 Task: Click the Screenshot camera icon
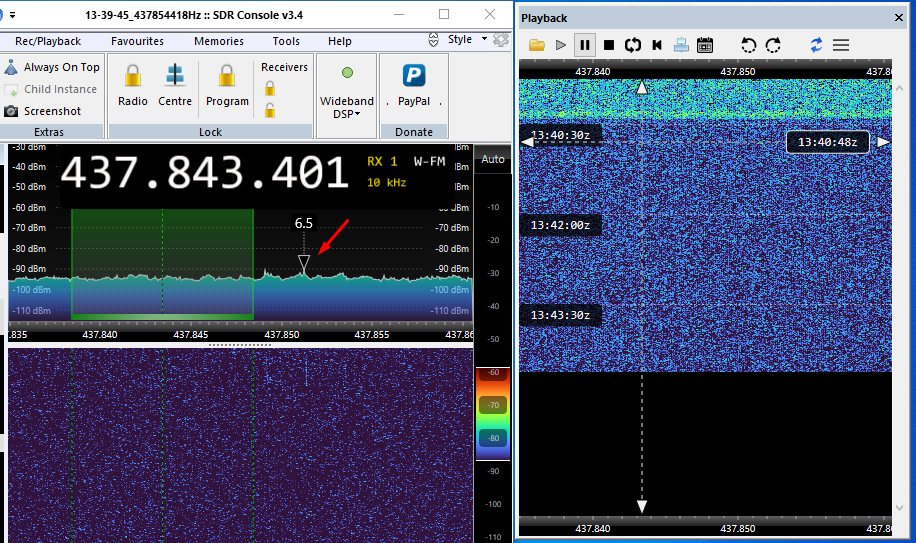coord(11,111)
